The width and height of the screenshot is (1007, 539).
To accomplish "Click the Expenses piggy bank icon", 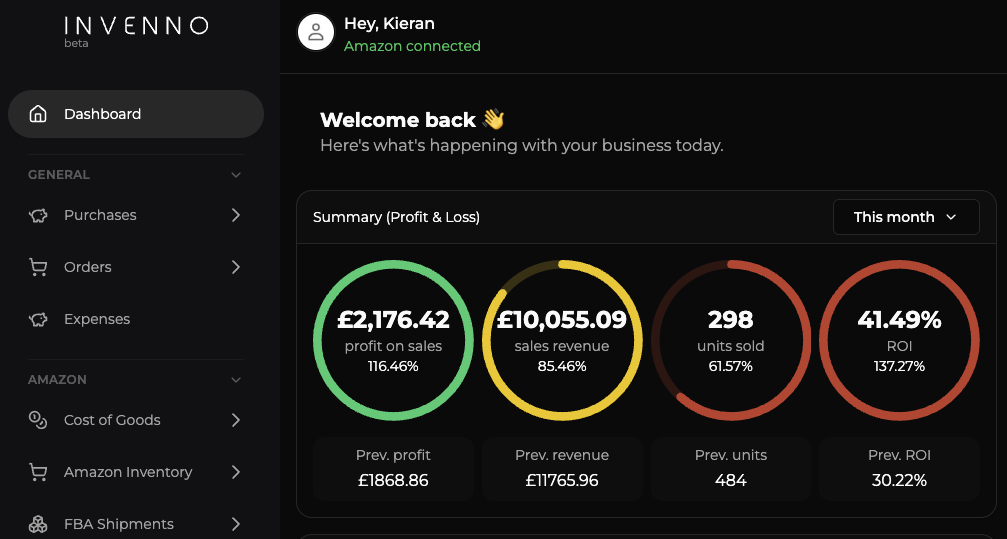I will (x=38, y=319).
